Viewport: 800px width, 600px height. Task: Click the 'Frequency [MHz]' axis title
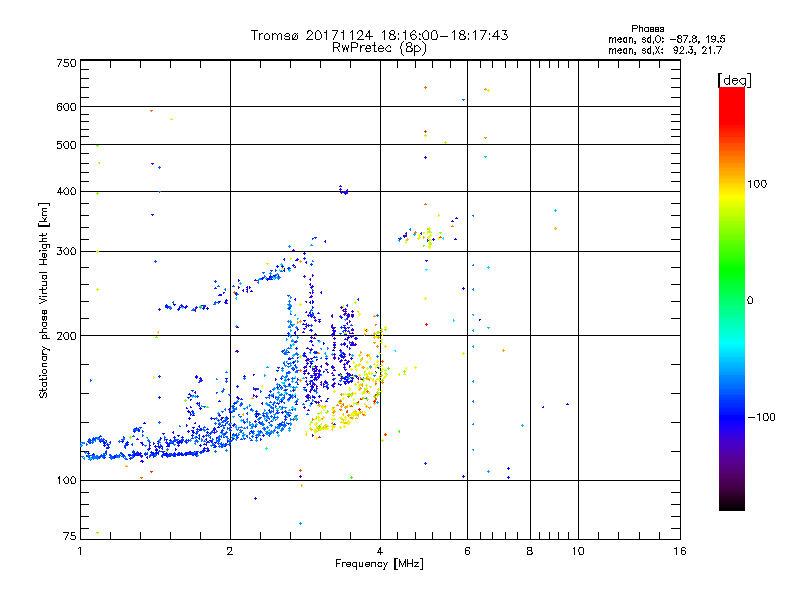click(x=379, y=564)
